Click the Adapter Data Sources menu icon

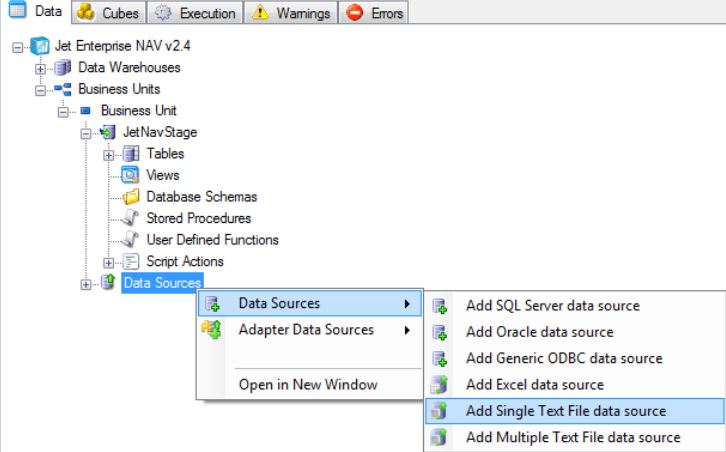tap(212, 330)
